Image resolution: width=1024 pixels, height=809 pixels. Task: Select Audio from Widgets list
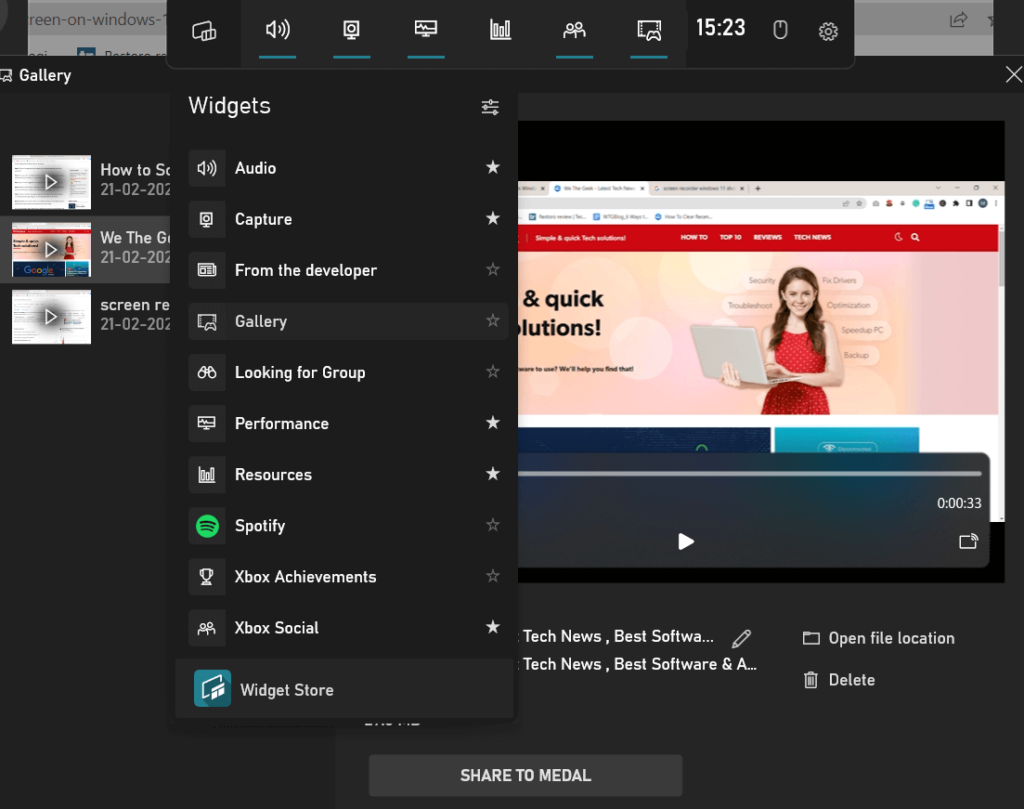click(x=348, y=168)
